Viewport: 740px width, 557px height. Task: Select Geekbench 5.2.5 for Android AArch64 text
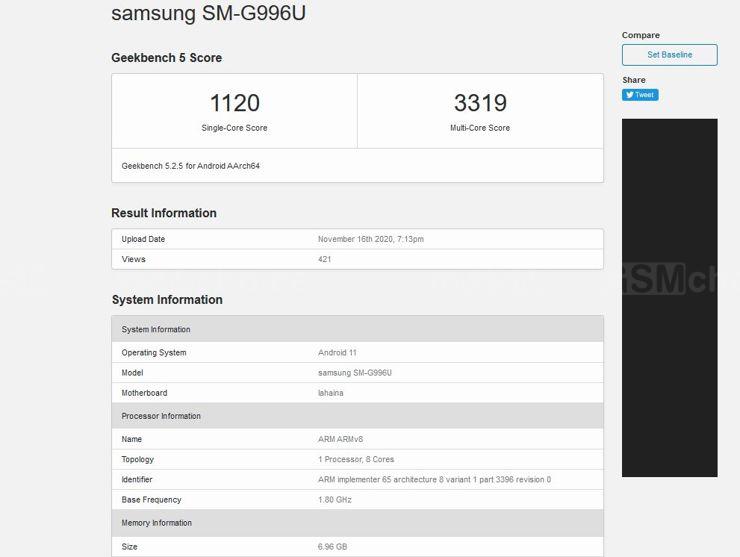coord(191,166)
